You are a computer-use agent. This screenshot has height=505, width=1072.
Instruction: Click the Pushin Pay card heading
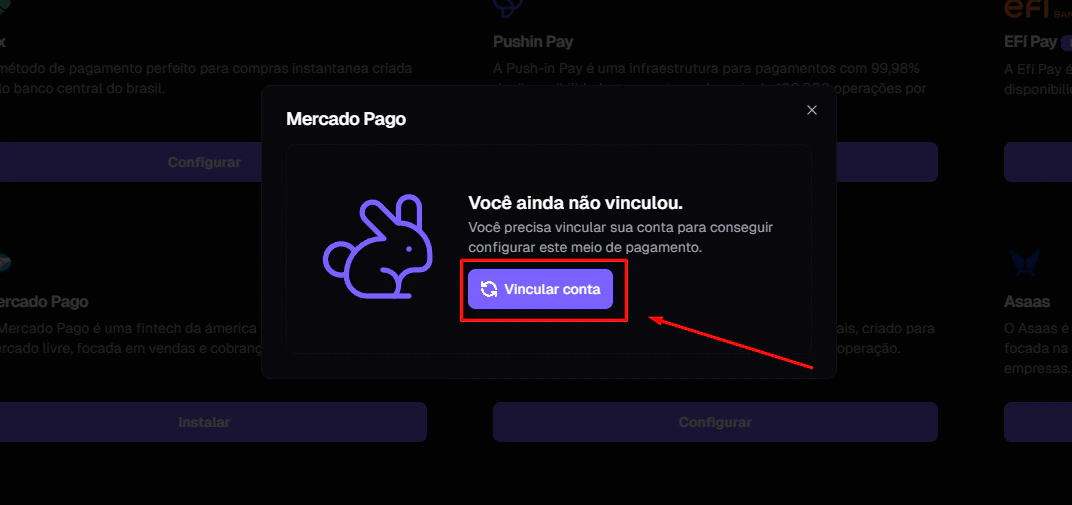[x=533, y=42]
